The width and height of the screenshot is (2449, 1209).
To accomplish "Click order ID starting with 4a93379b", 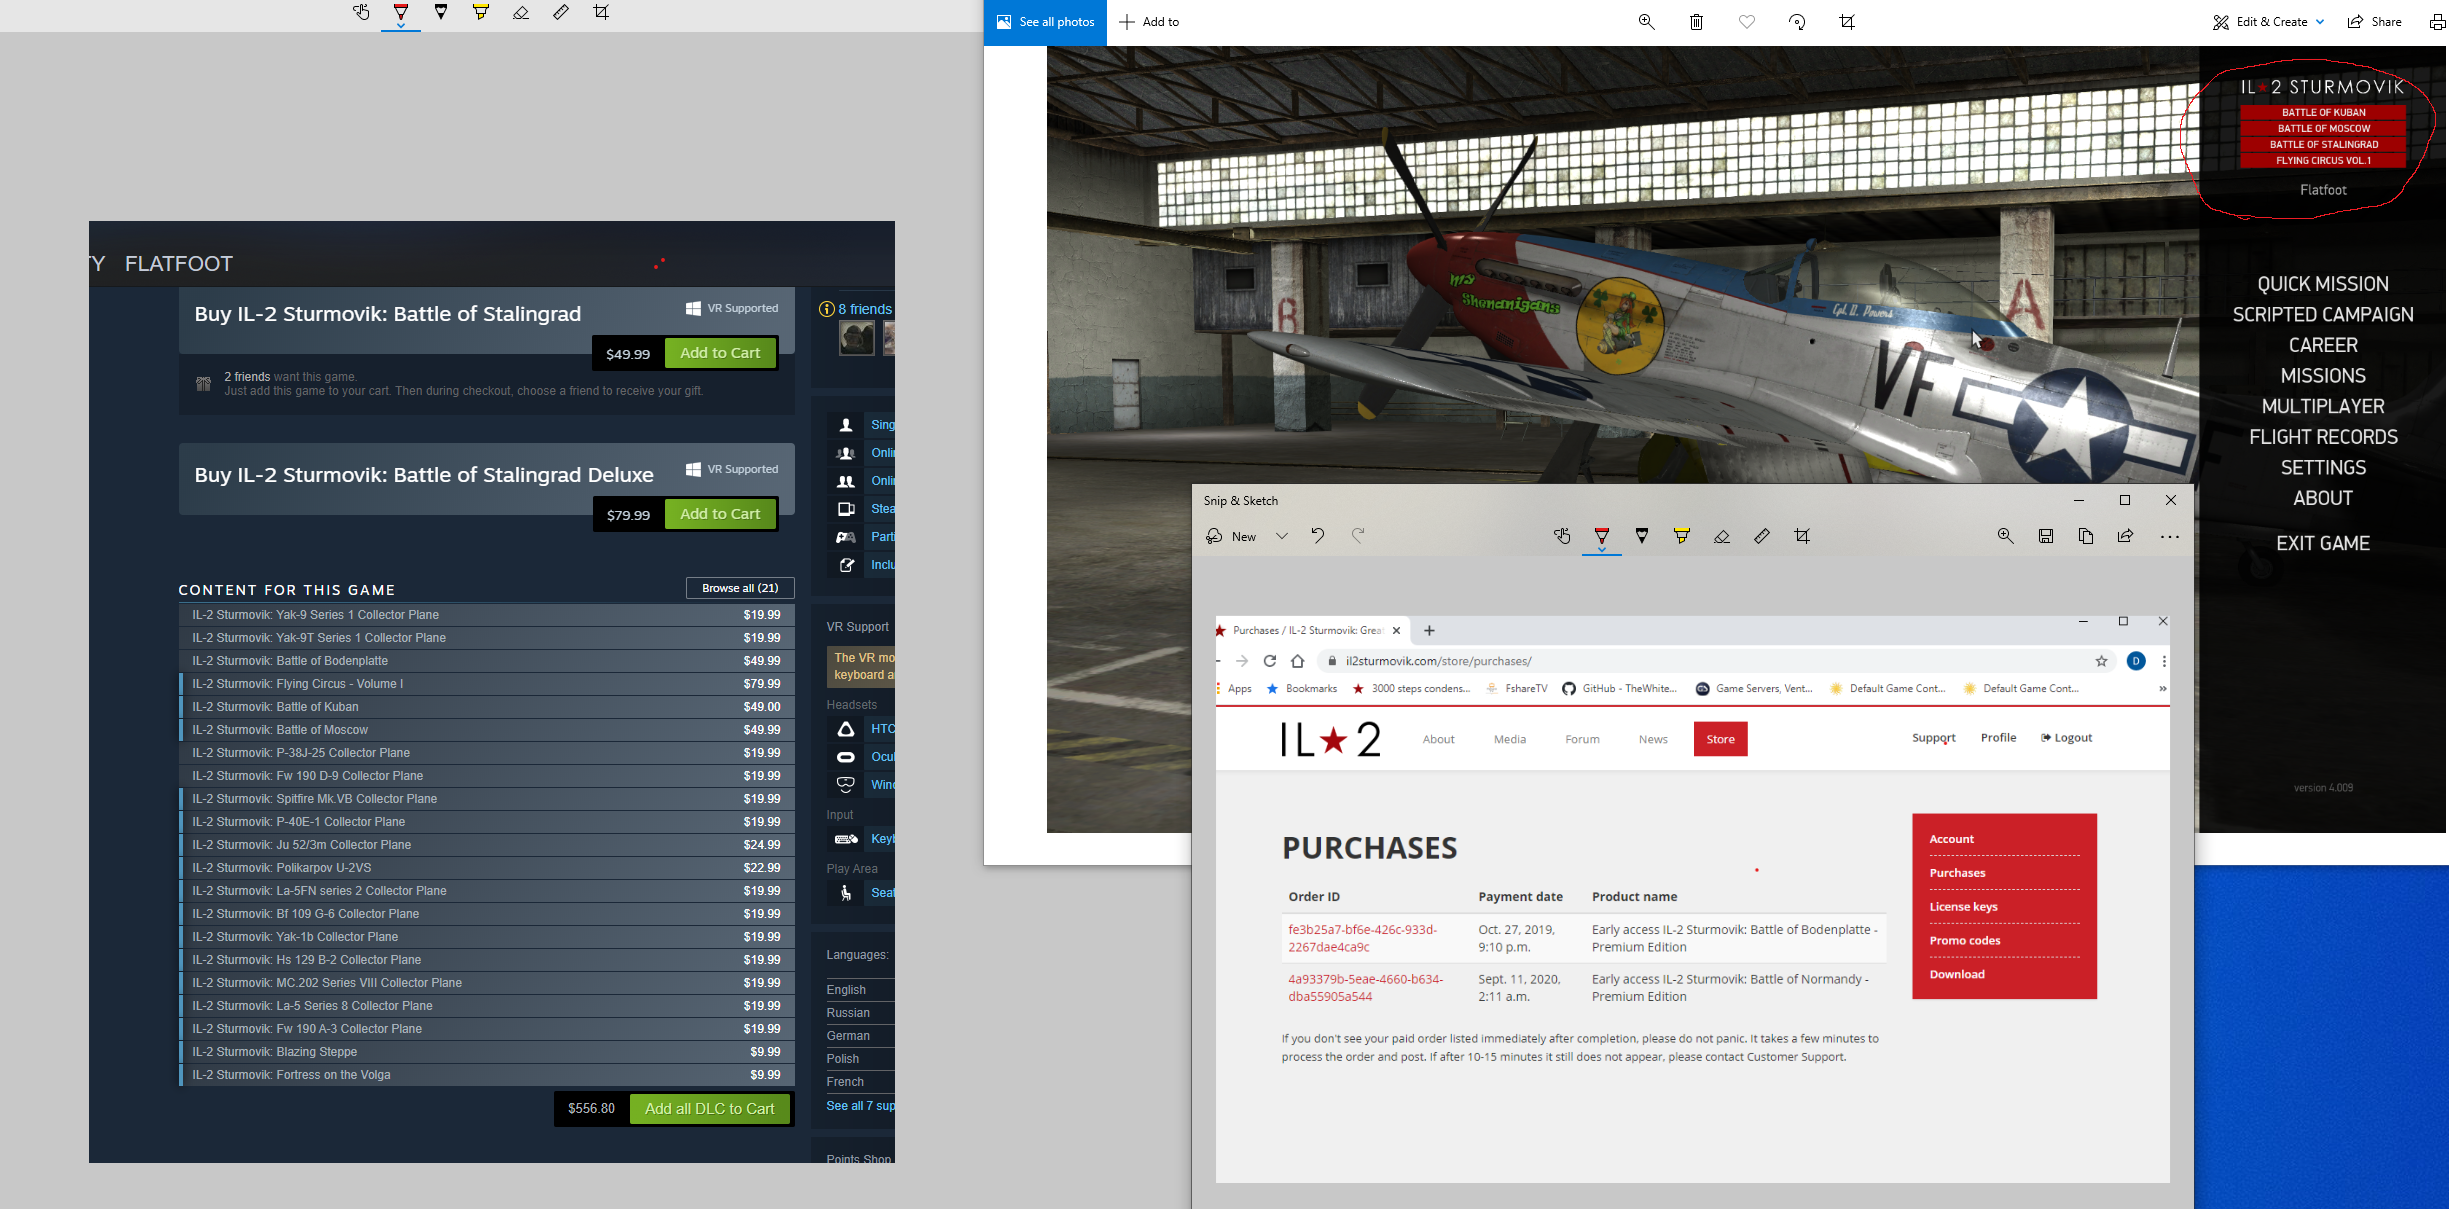I will click(x=1365, y=988).
